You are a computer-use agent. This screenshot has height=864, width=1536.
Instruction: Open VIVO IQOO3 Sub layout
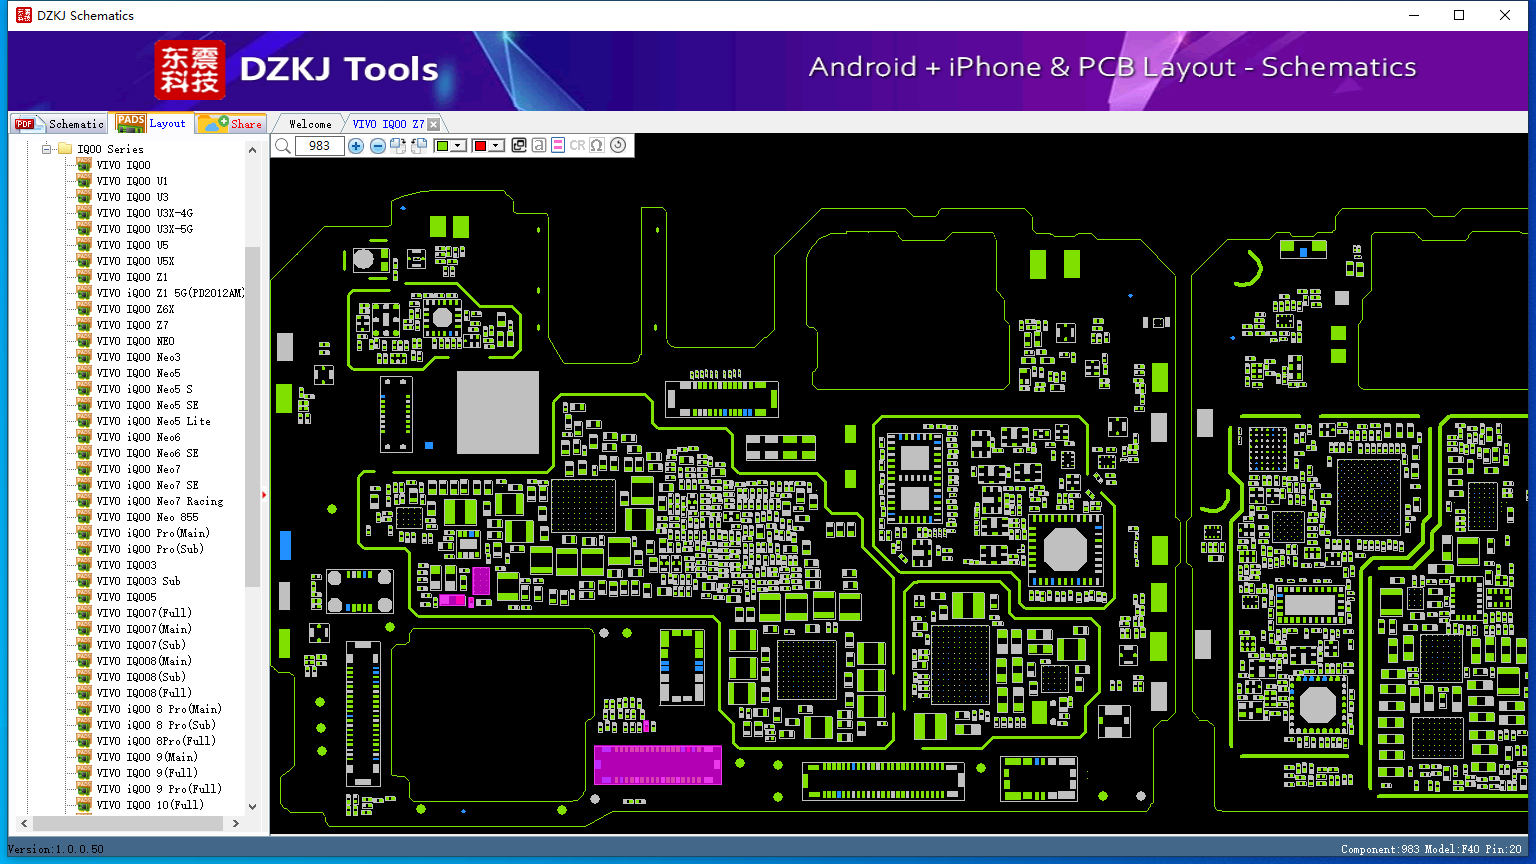138,581
